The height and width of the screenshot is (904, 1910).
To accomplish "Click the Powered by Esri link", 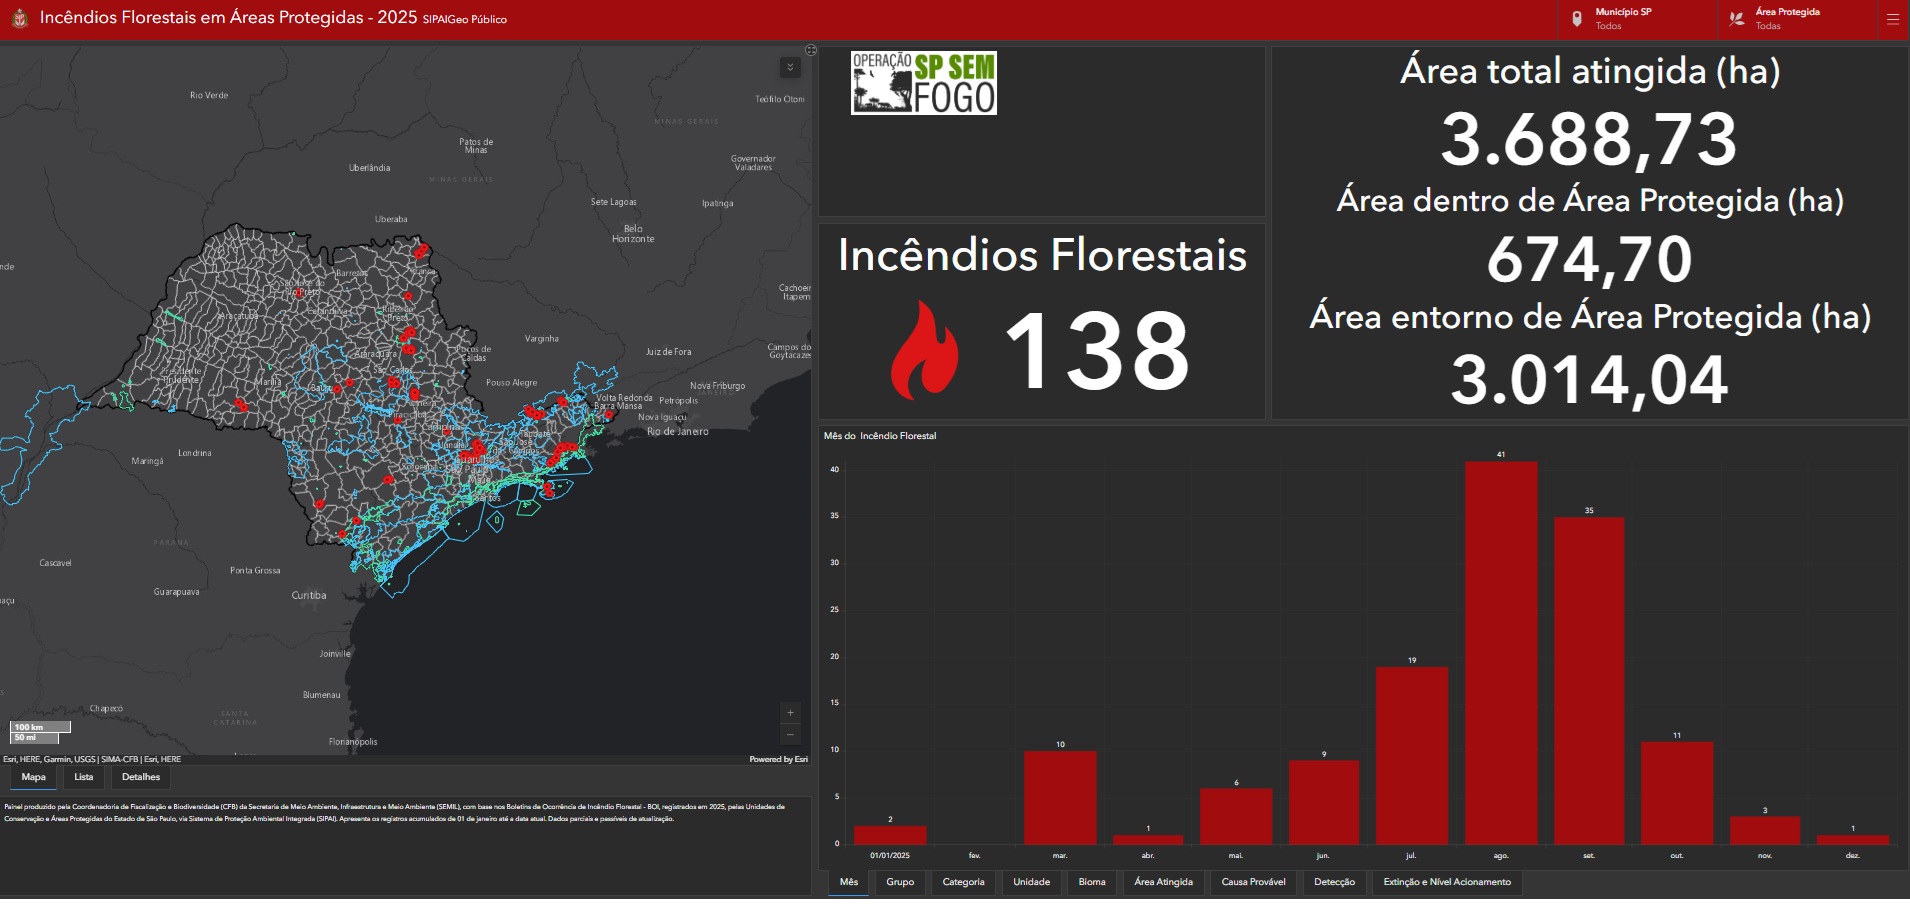I will pos(779,759).
